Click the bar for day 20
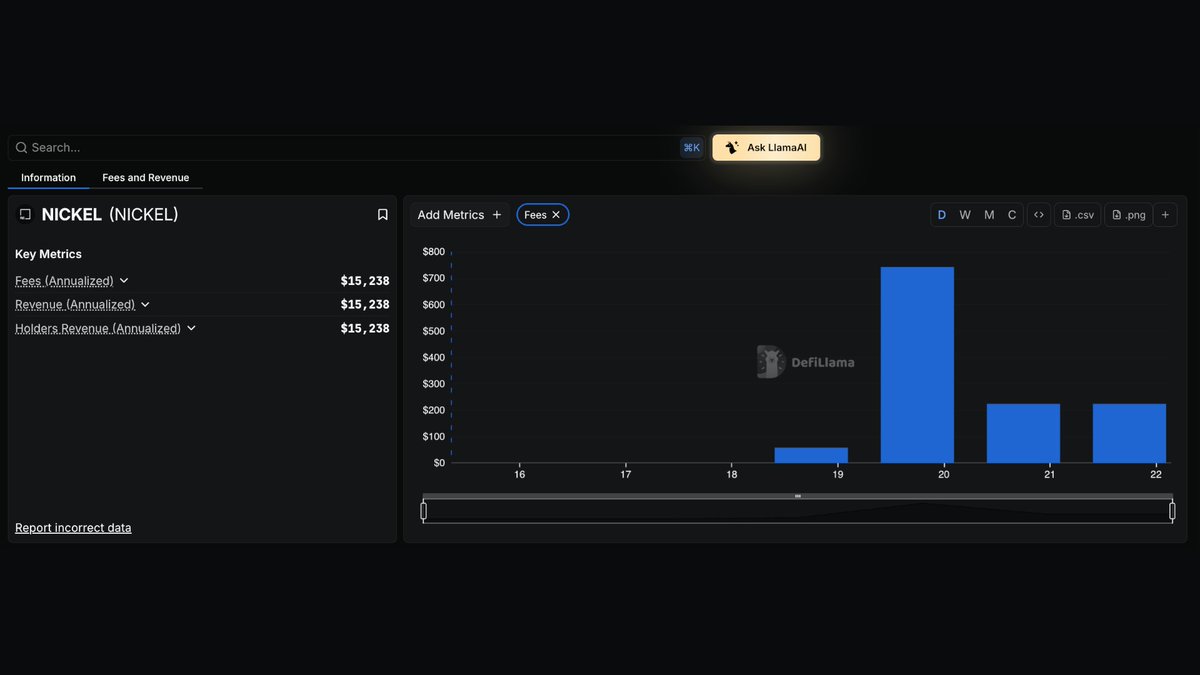 (917, 365)
